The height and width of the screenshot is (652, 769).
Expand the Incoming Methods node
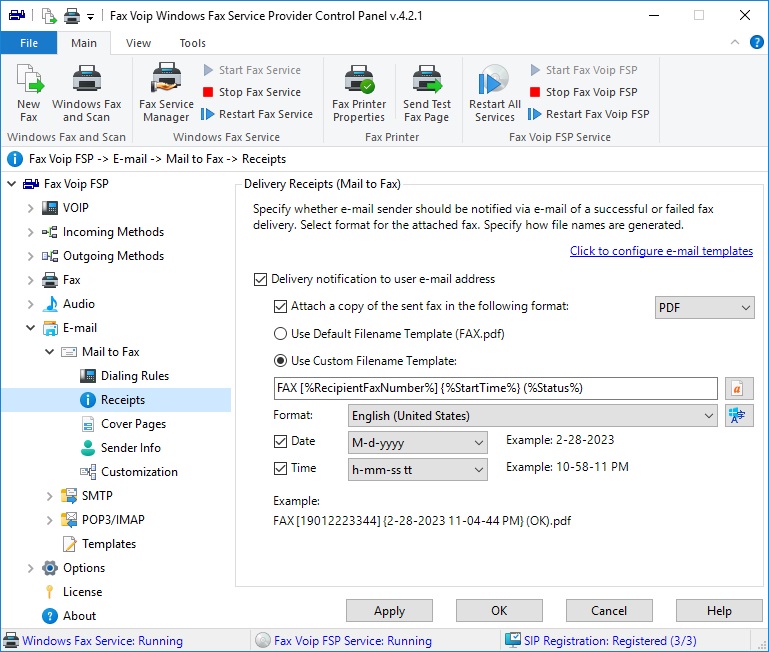30,233
